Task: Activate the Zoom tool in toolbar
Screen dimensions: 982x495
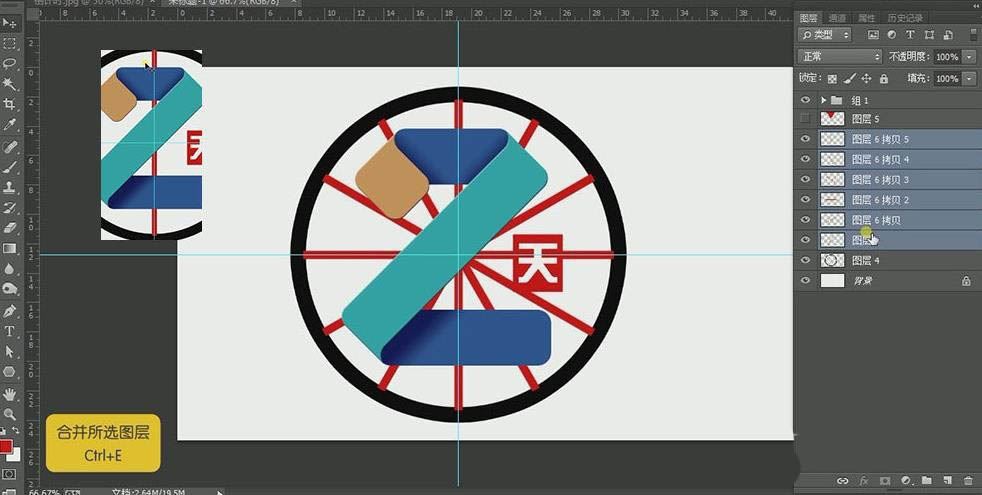Action: (x=10, y=413)
